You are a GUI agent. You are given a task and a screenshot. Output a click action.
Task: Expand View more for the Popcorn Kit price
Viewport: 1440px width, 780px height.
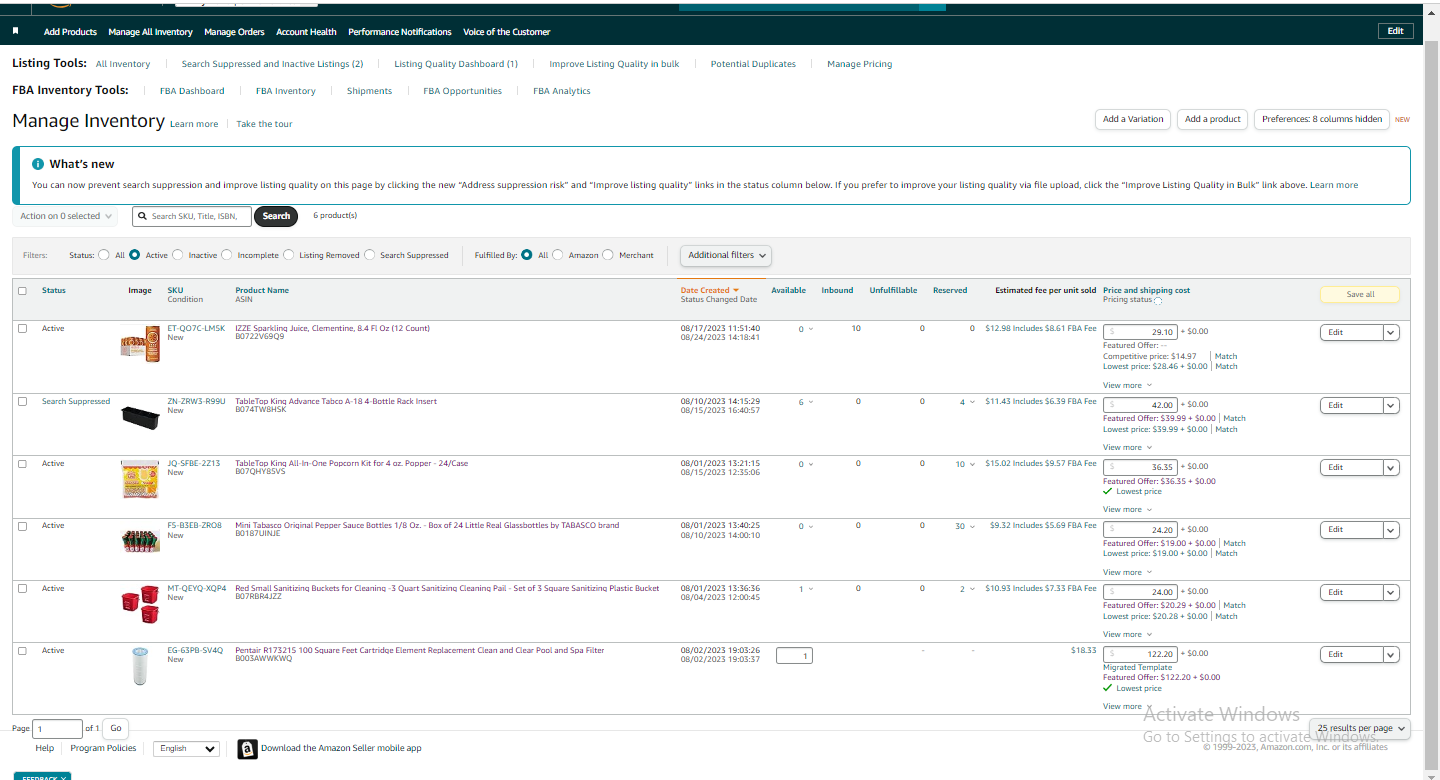click(1127, 509)
